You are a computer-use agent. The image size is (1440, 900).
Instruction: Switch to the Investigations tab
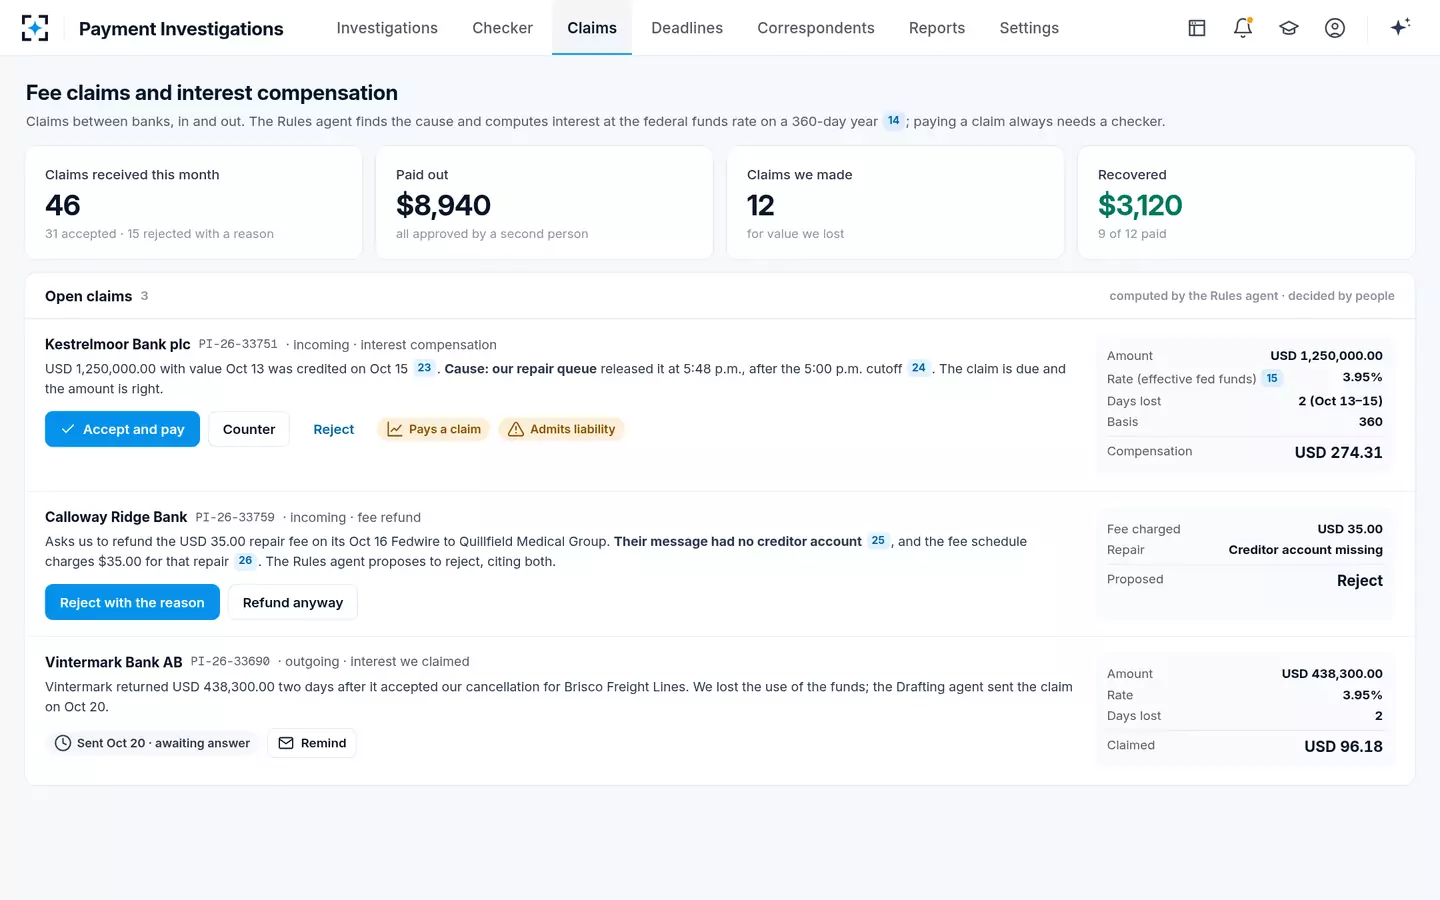[387, 28]
